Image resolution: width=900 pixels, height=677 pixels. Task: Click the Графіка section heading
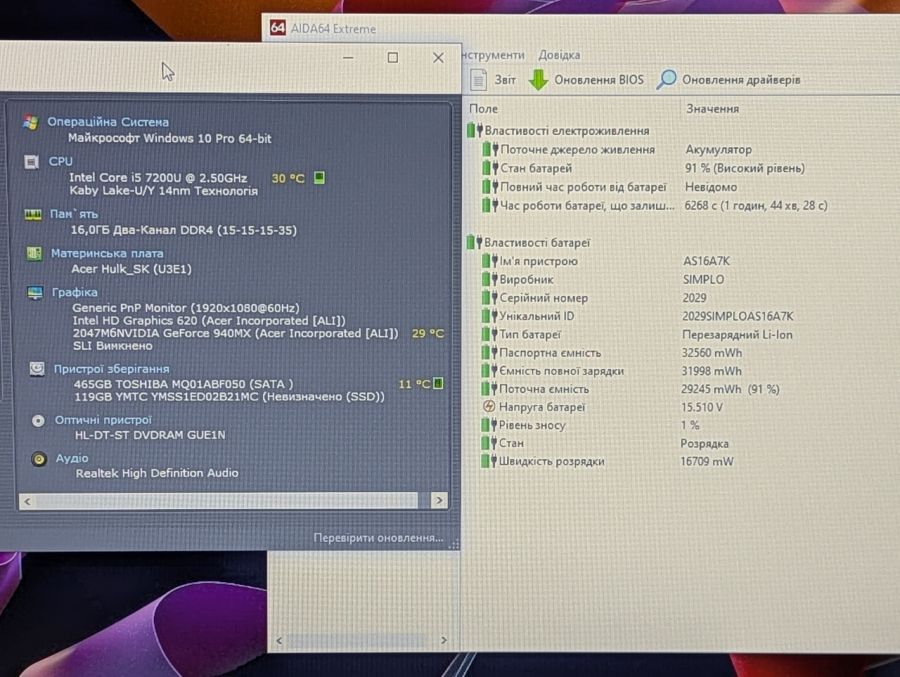75,292
